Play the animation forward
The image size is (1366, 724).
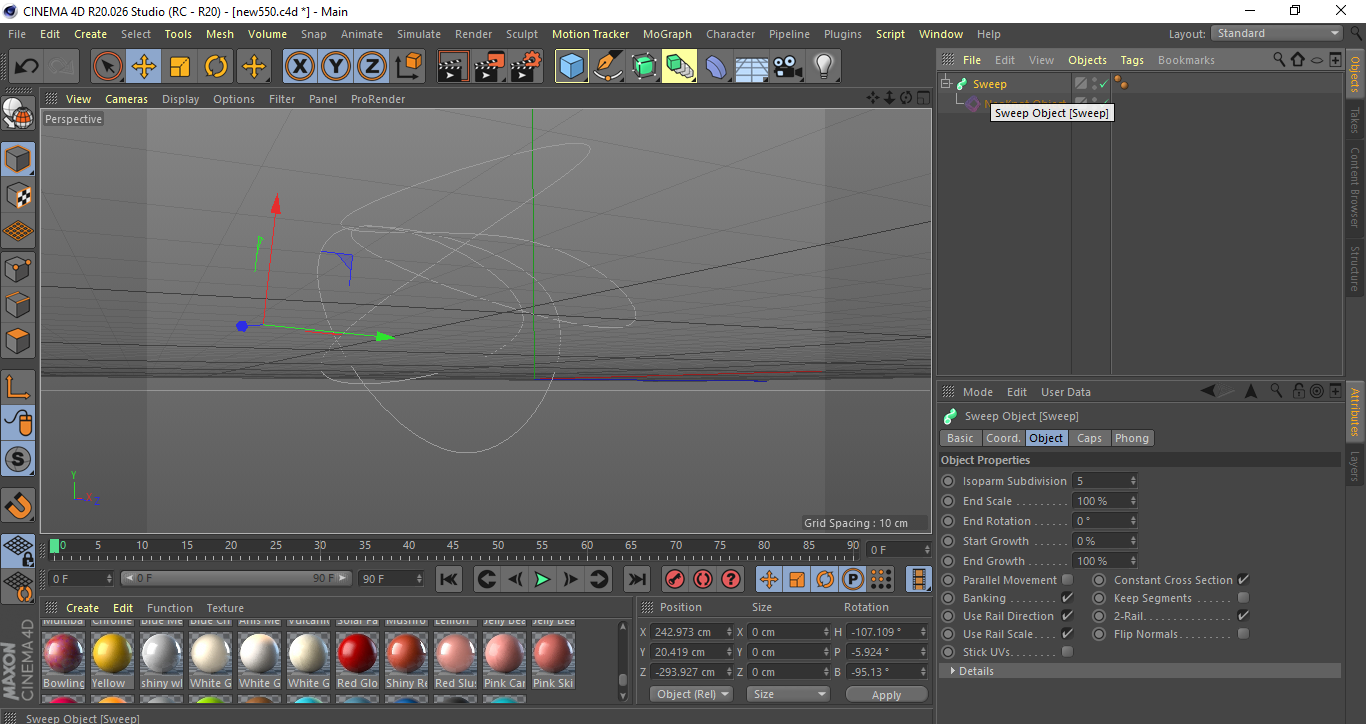(542, 579)
